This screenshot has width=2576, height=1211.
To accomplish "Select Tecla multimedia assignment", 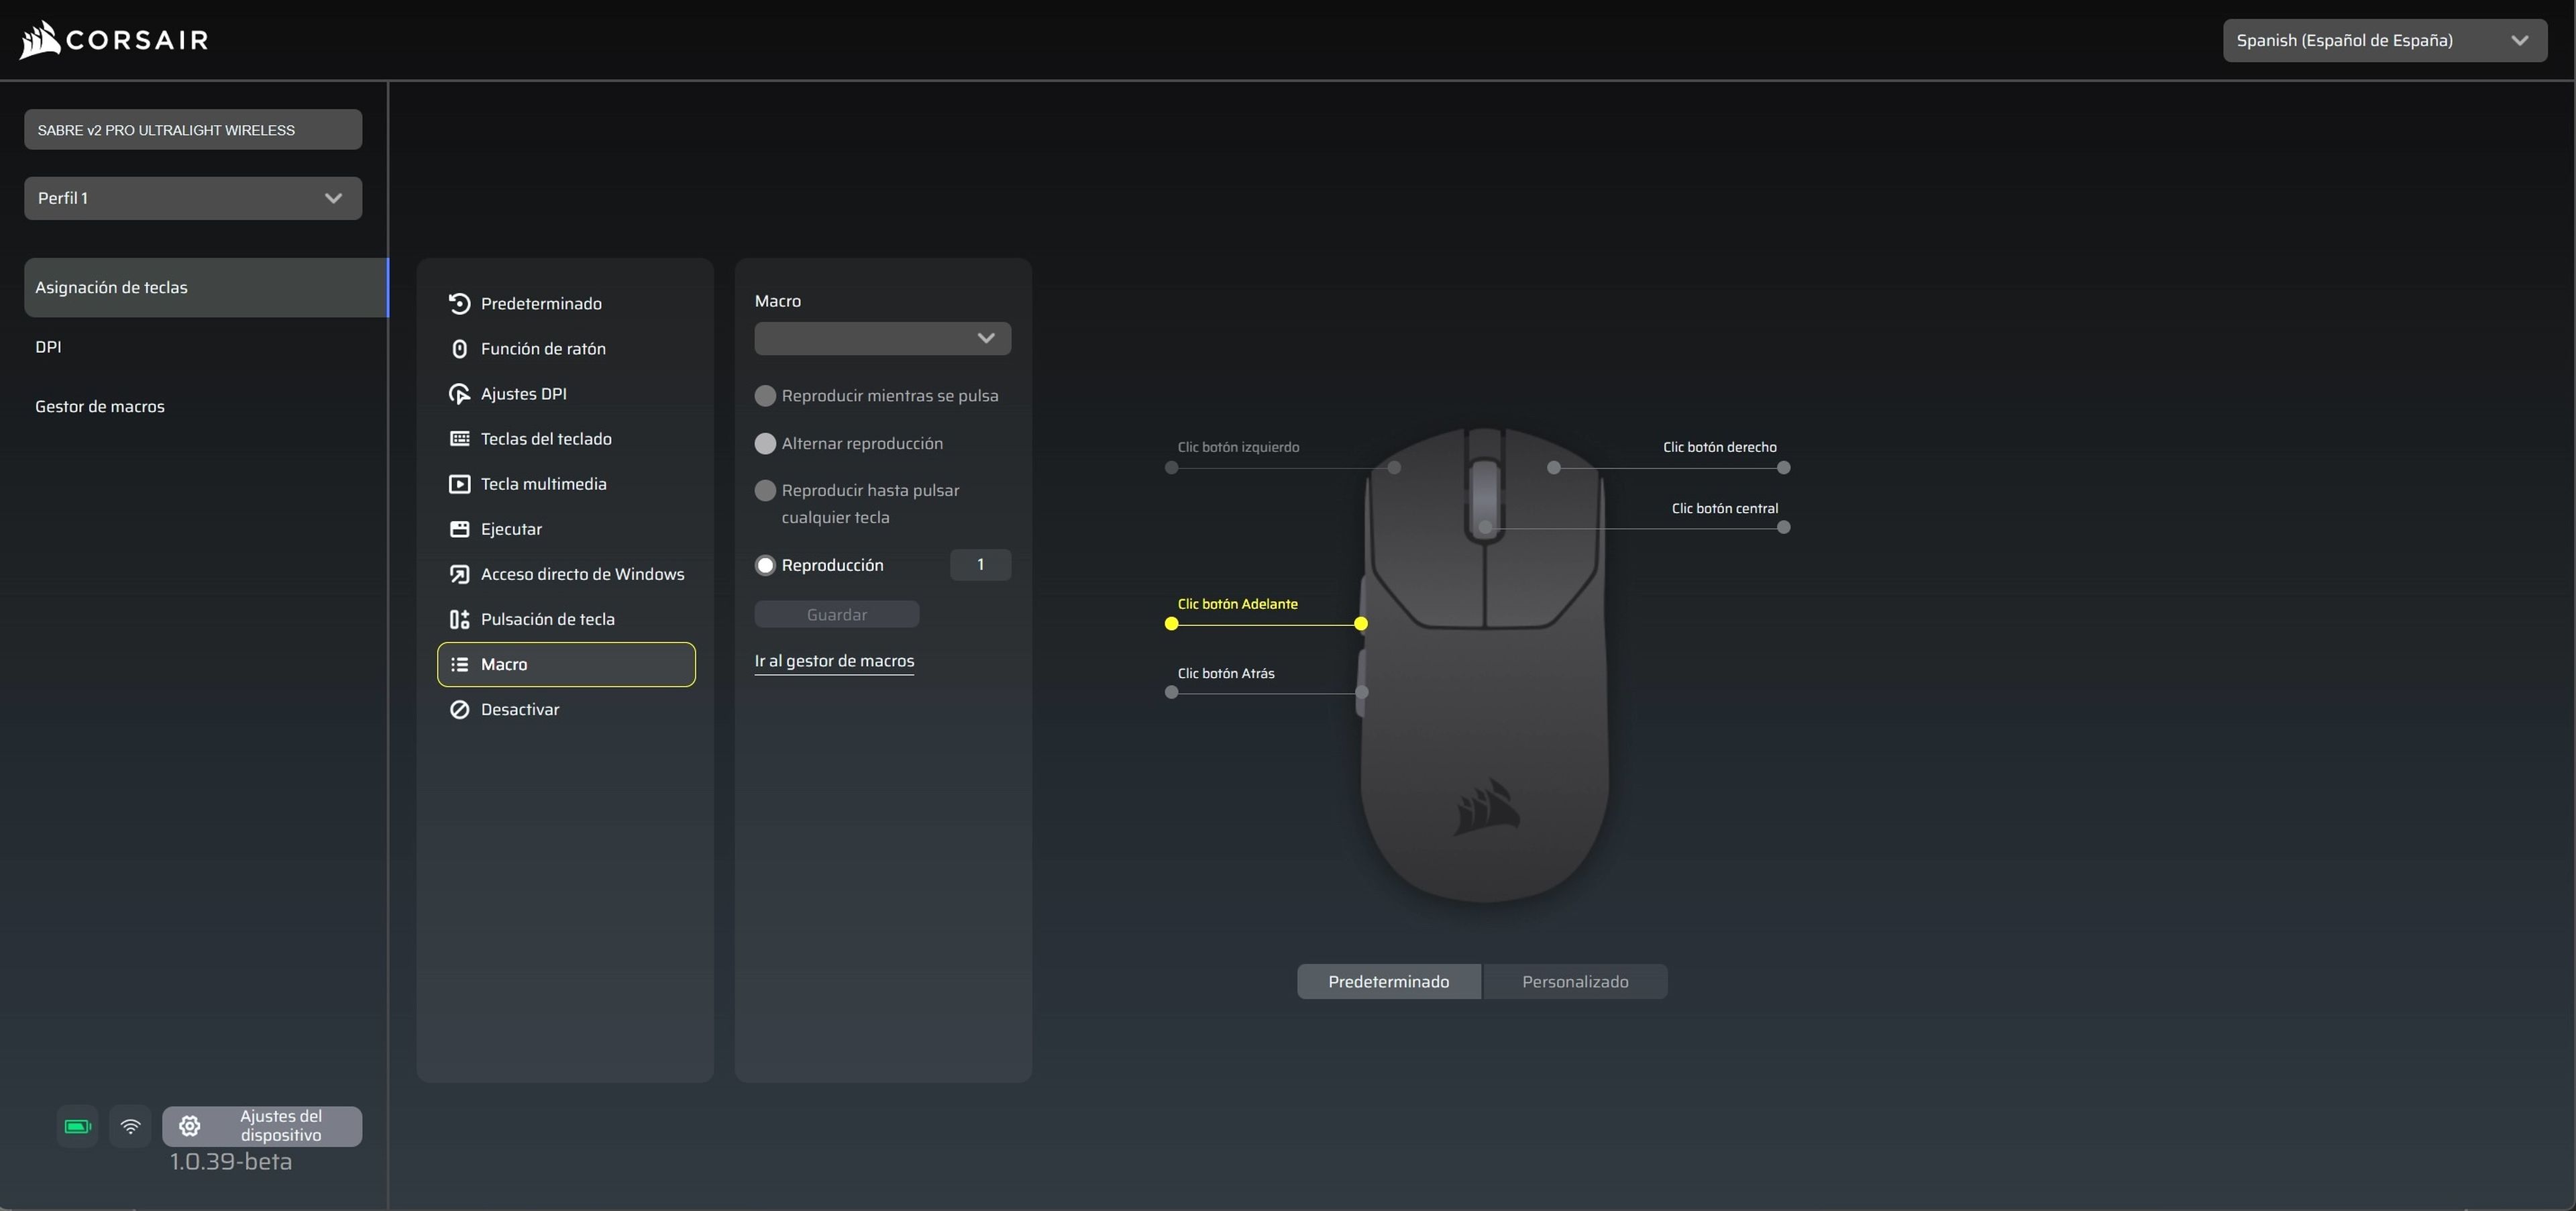I will coord(543,483).
